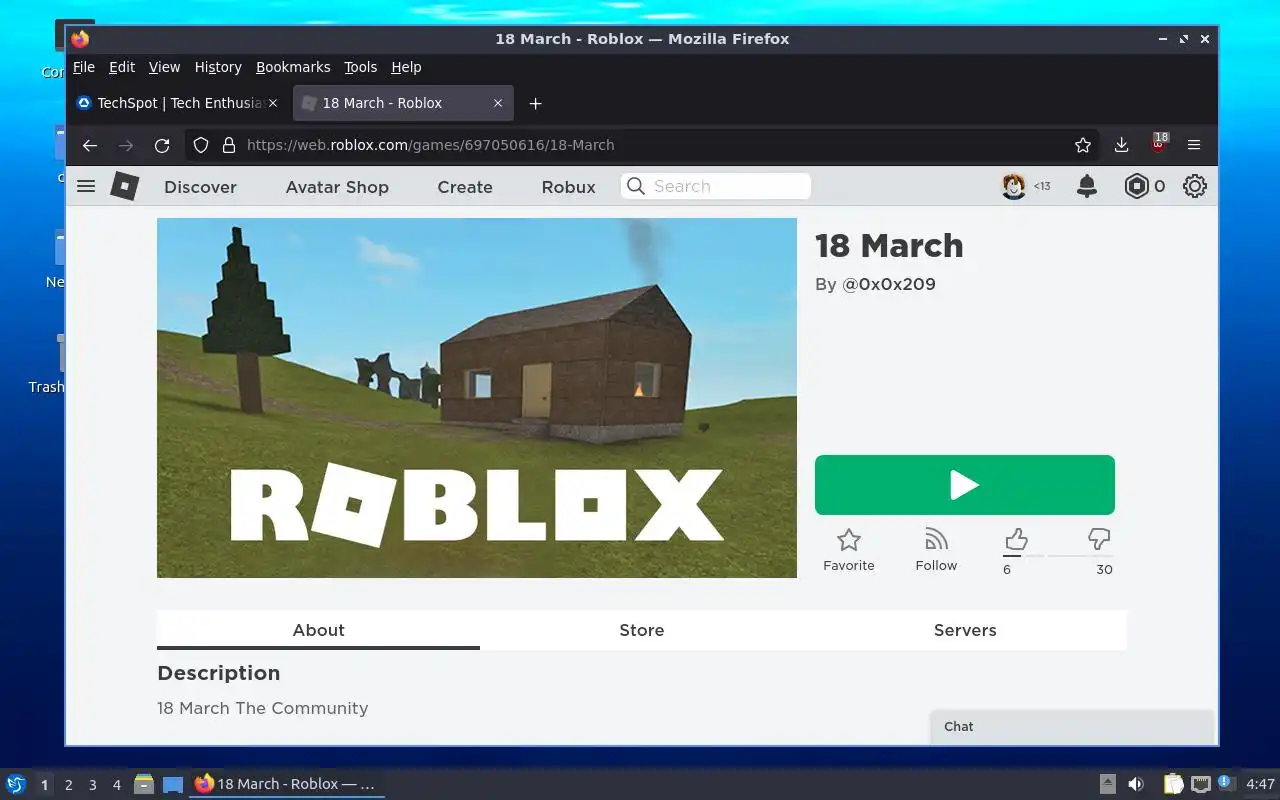Close the TechSpot tab
Image resolution: width=1280 pixels, height=800 pixels.
273,103
